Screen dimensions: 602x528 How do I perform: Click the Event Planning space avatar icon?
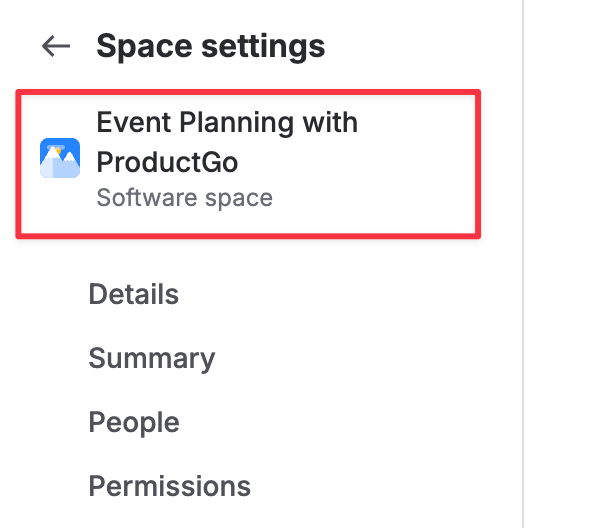pyautogui.click(x=60, y=159)
